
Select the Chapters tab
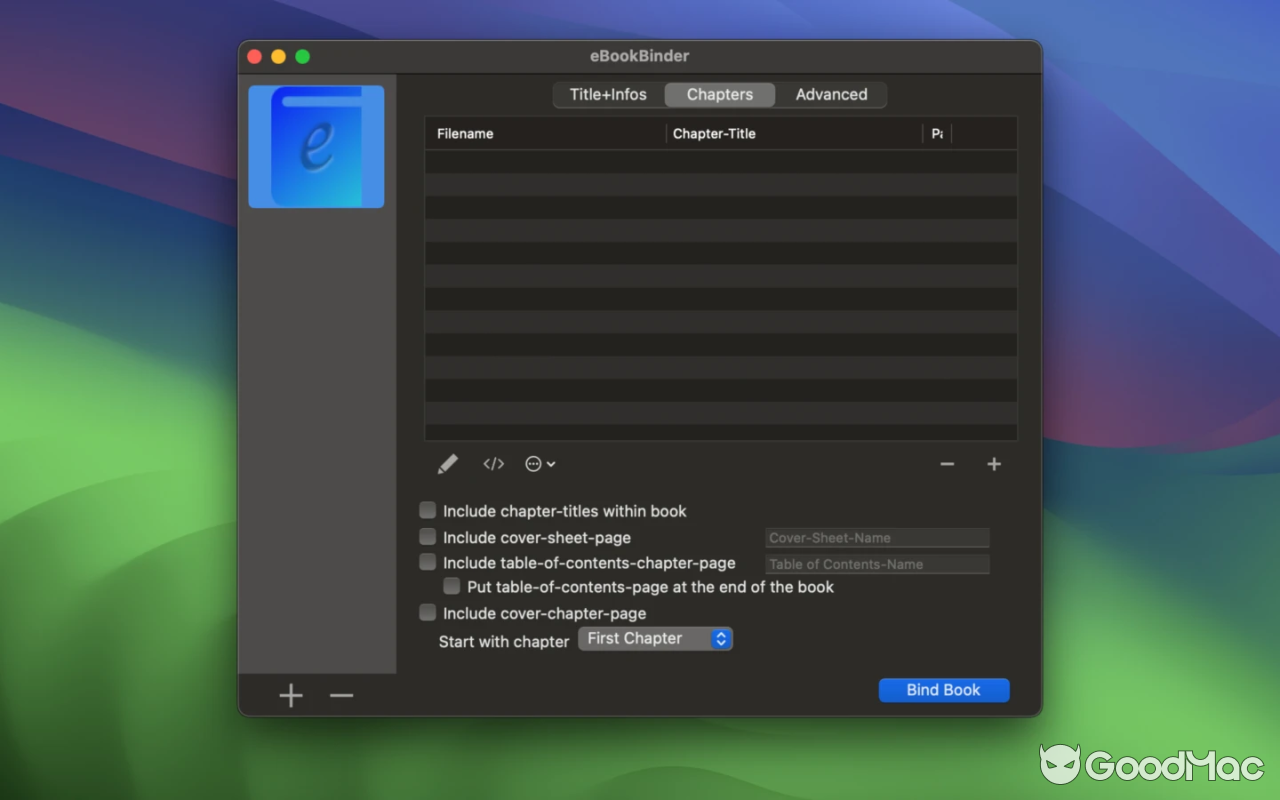719,94
